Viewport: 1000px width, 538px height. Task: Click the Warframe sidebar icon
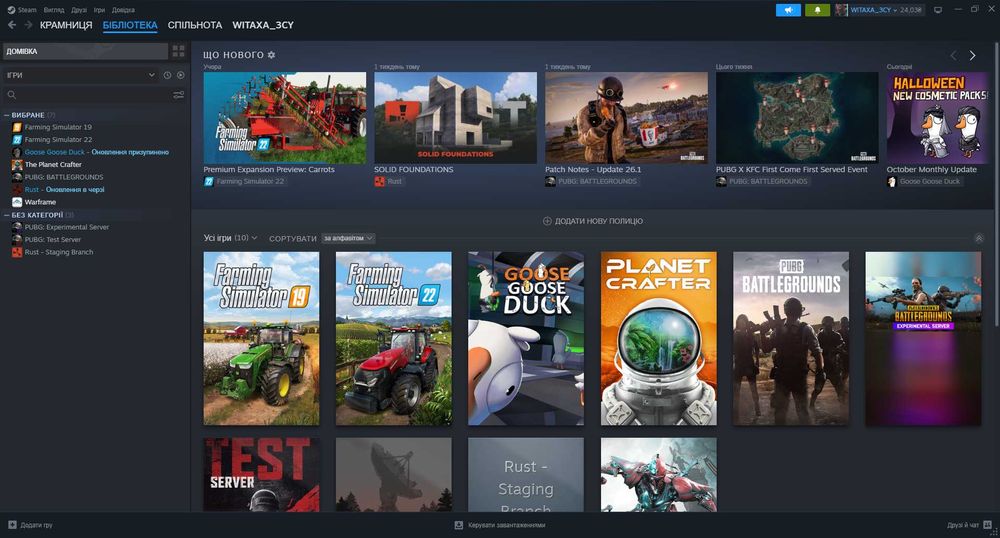[x=17, y=202]
